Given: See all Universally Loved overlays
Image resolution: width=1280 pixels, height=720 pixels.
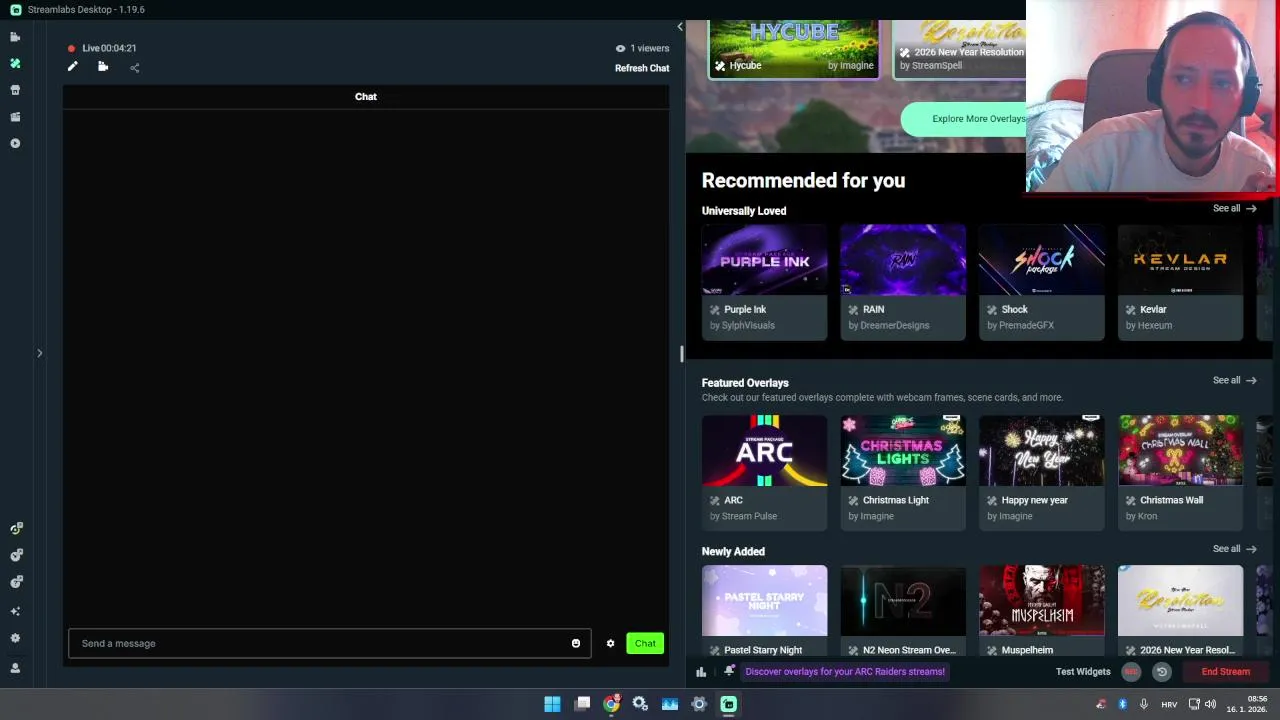Looking at the screenshot, I should 1234,209.
